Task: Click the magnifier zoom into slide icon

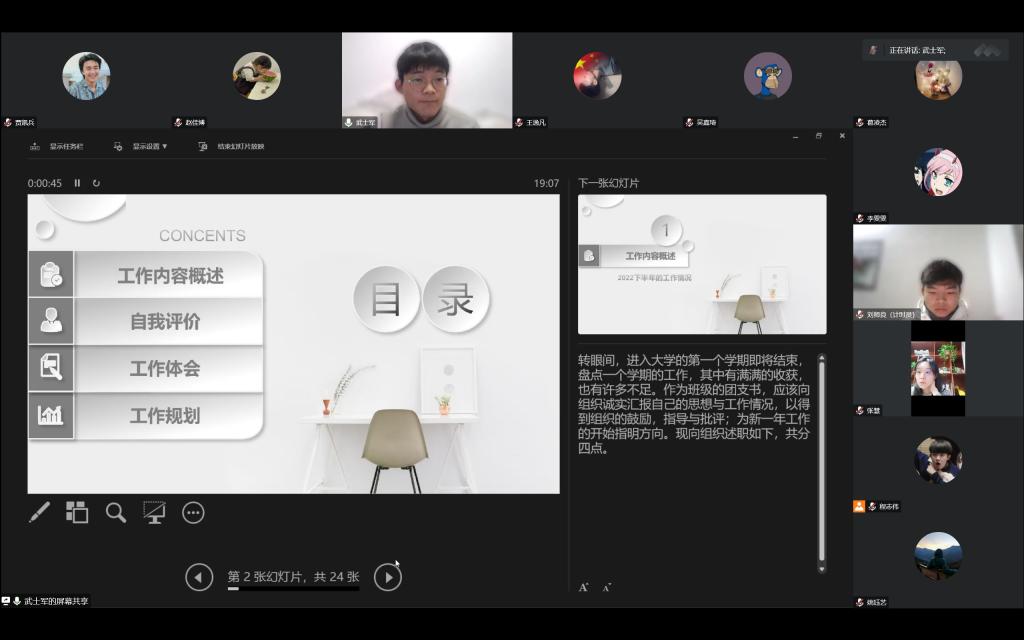Action: coord(116,513)
